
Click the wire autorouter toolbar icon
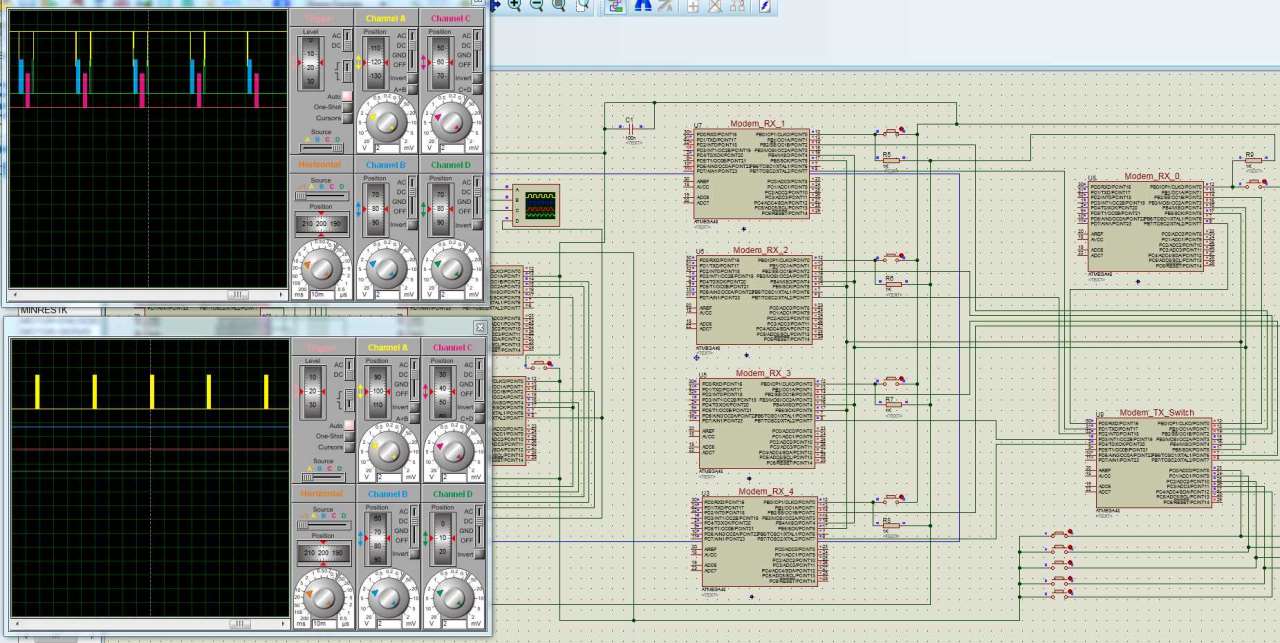click(x=616, y=6)
